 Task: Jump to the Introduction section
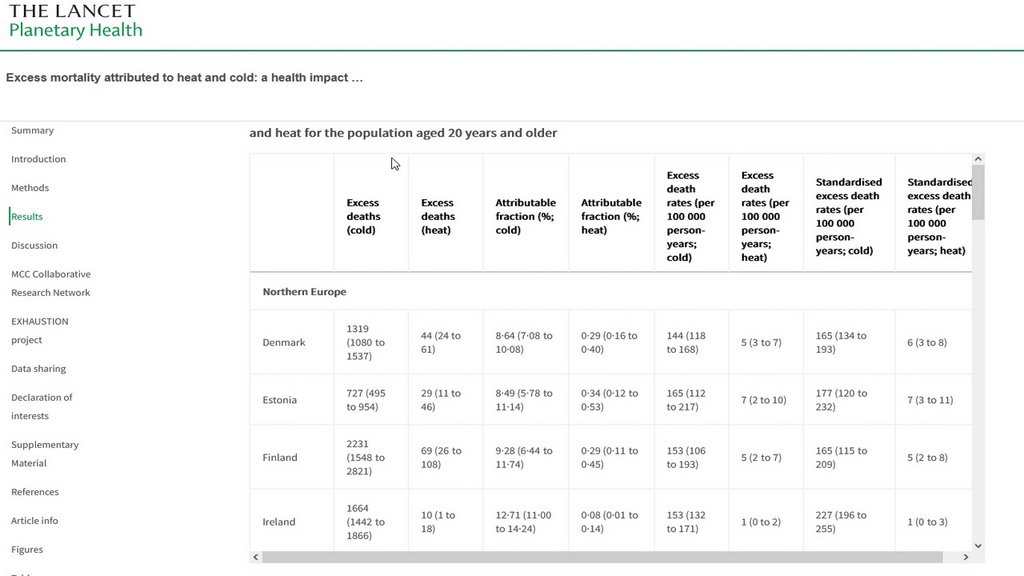click(x=39, y=159)
